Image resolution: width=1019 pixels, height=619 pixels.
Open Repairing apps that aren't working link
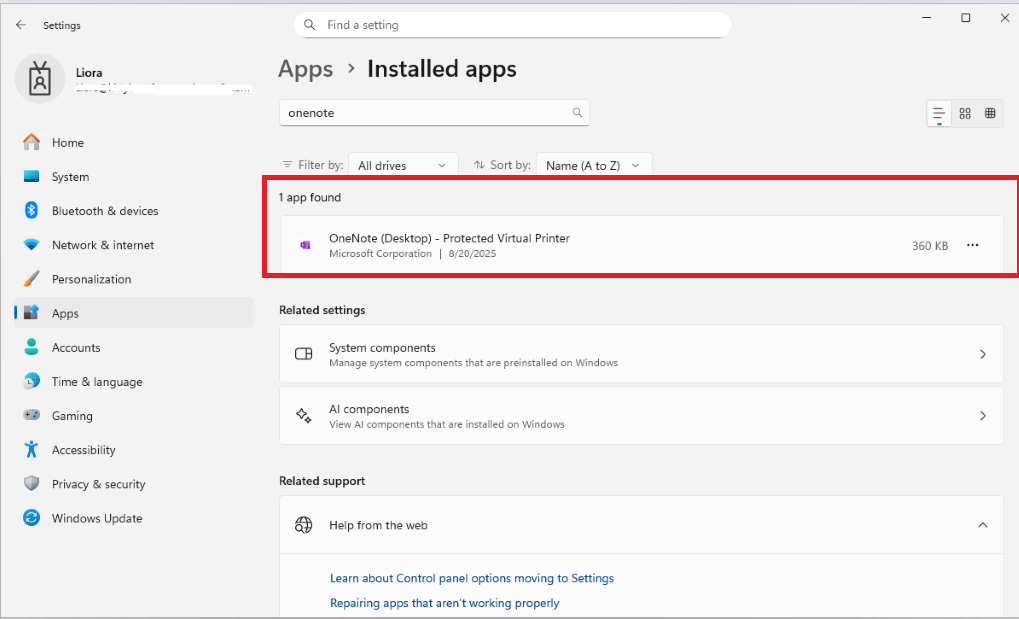444,603
